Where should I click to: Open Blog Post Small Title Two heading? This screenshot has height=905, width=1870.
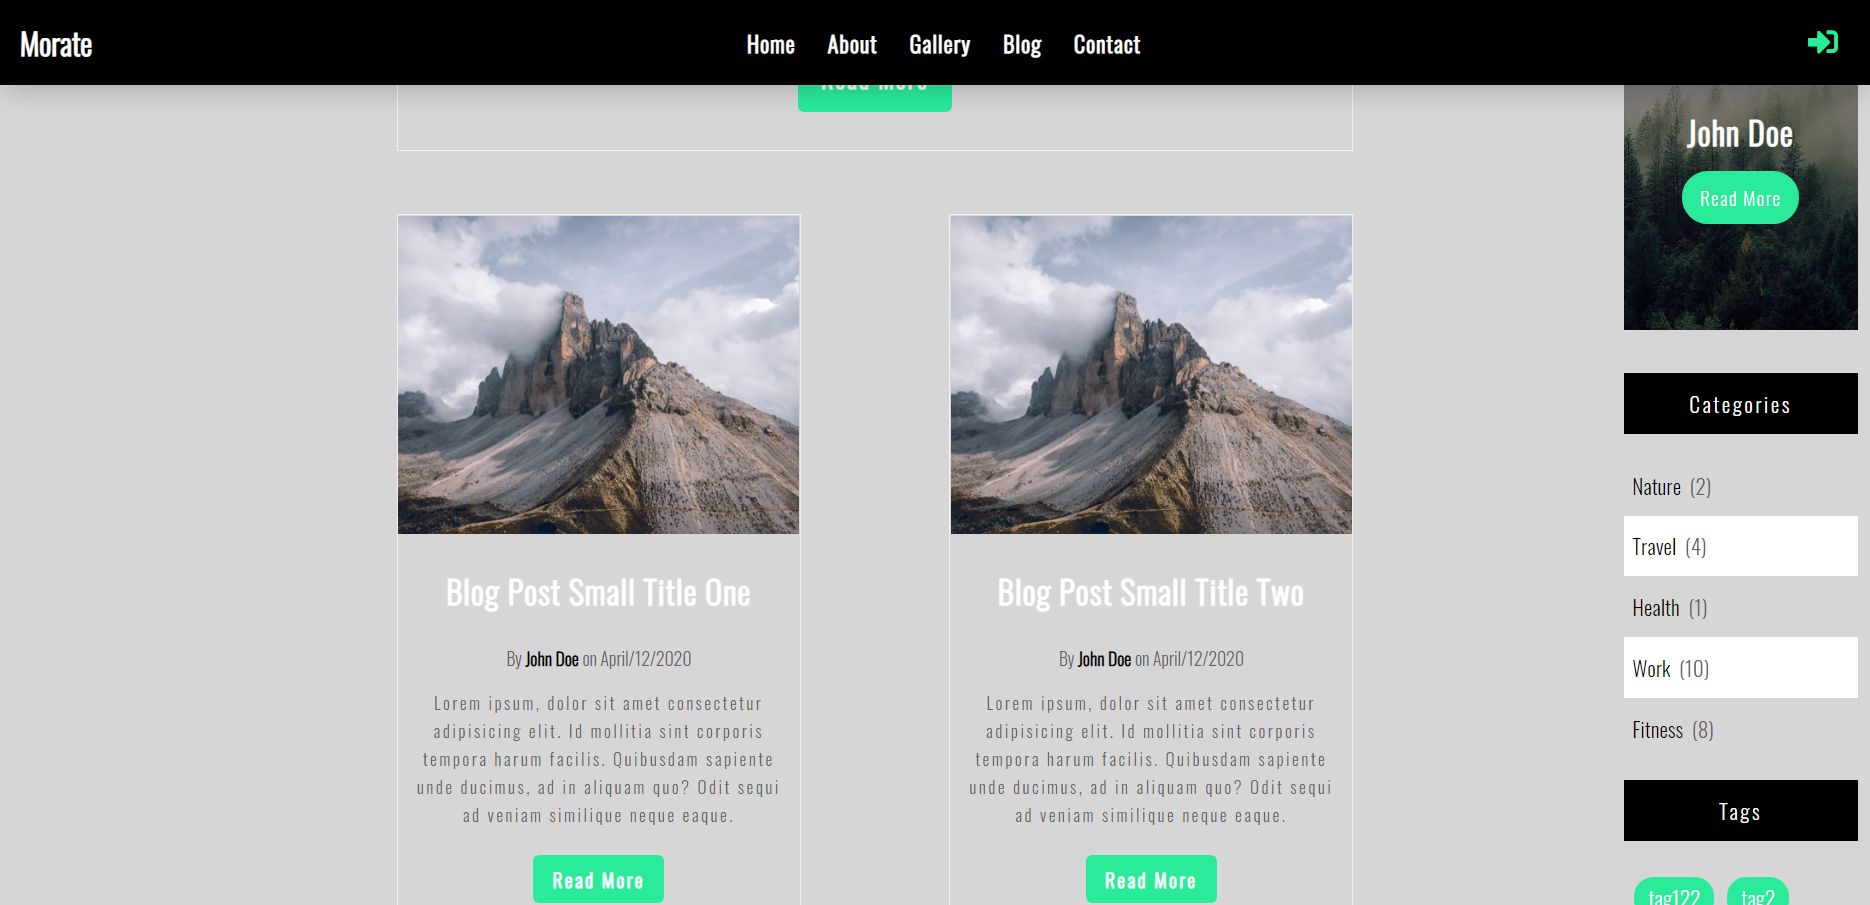(x=1151, y=593)
